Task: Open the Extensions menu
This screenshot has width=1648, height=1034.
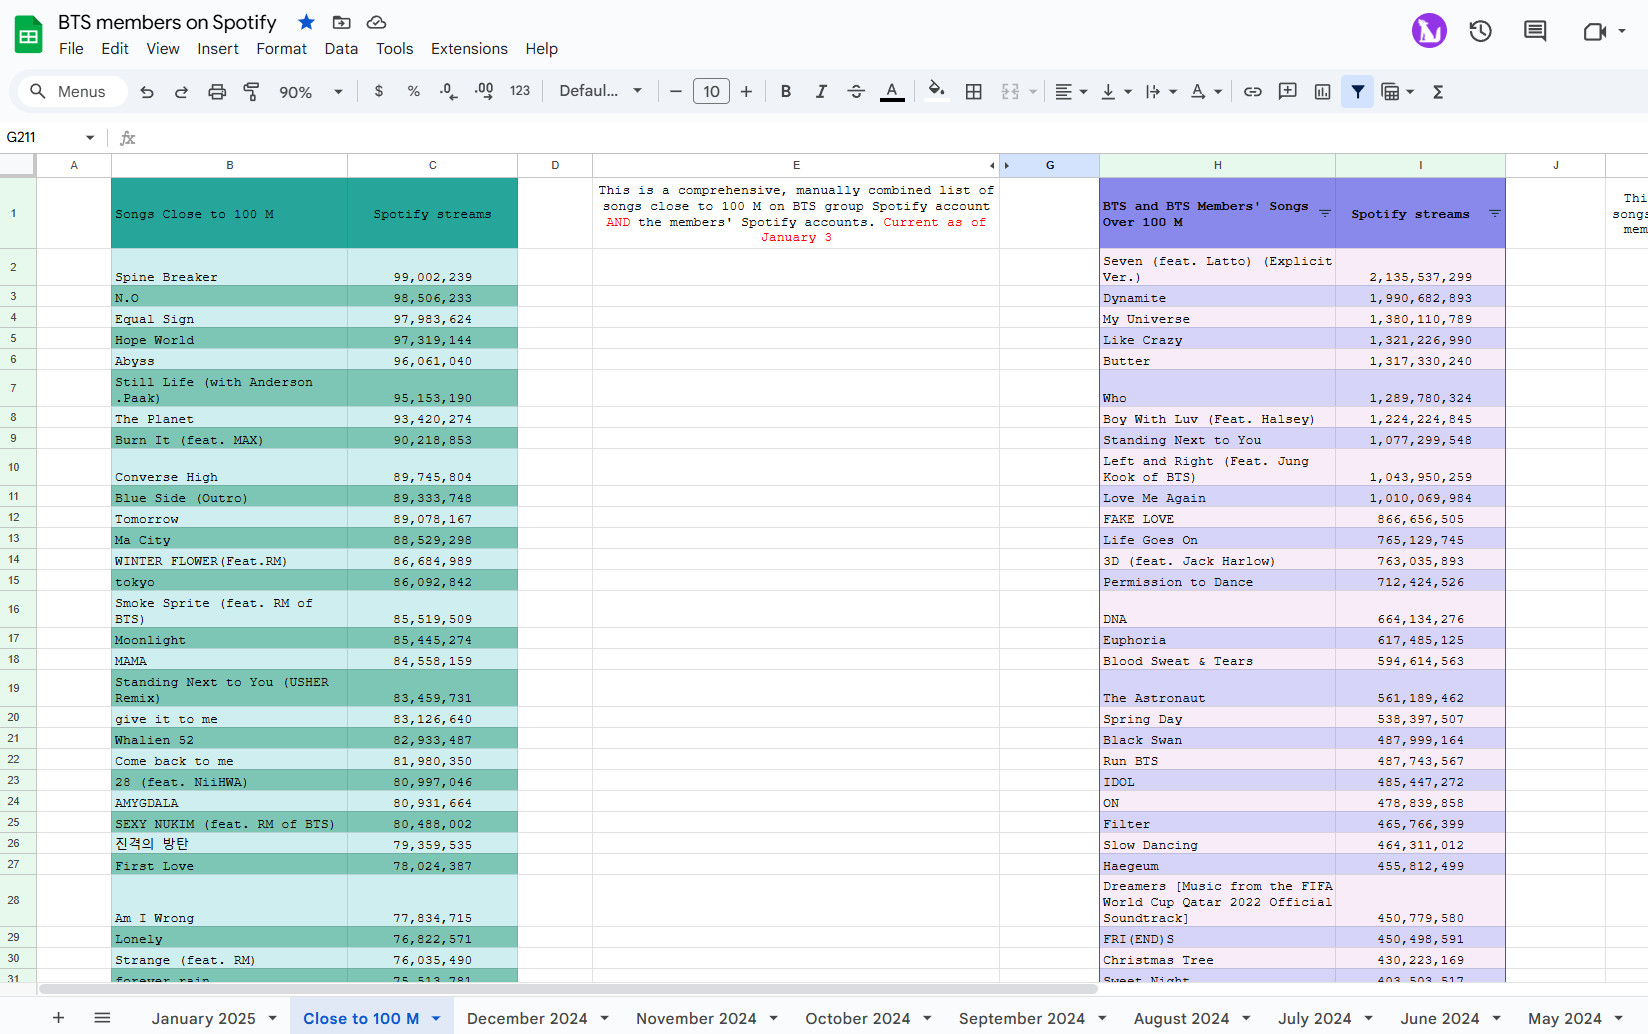Action: coord(469,49)
